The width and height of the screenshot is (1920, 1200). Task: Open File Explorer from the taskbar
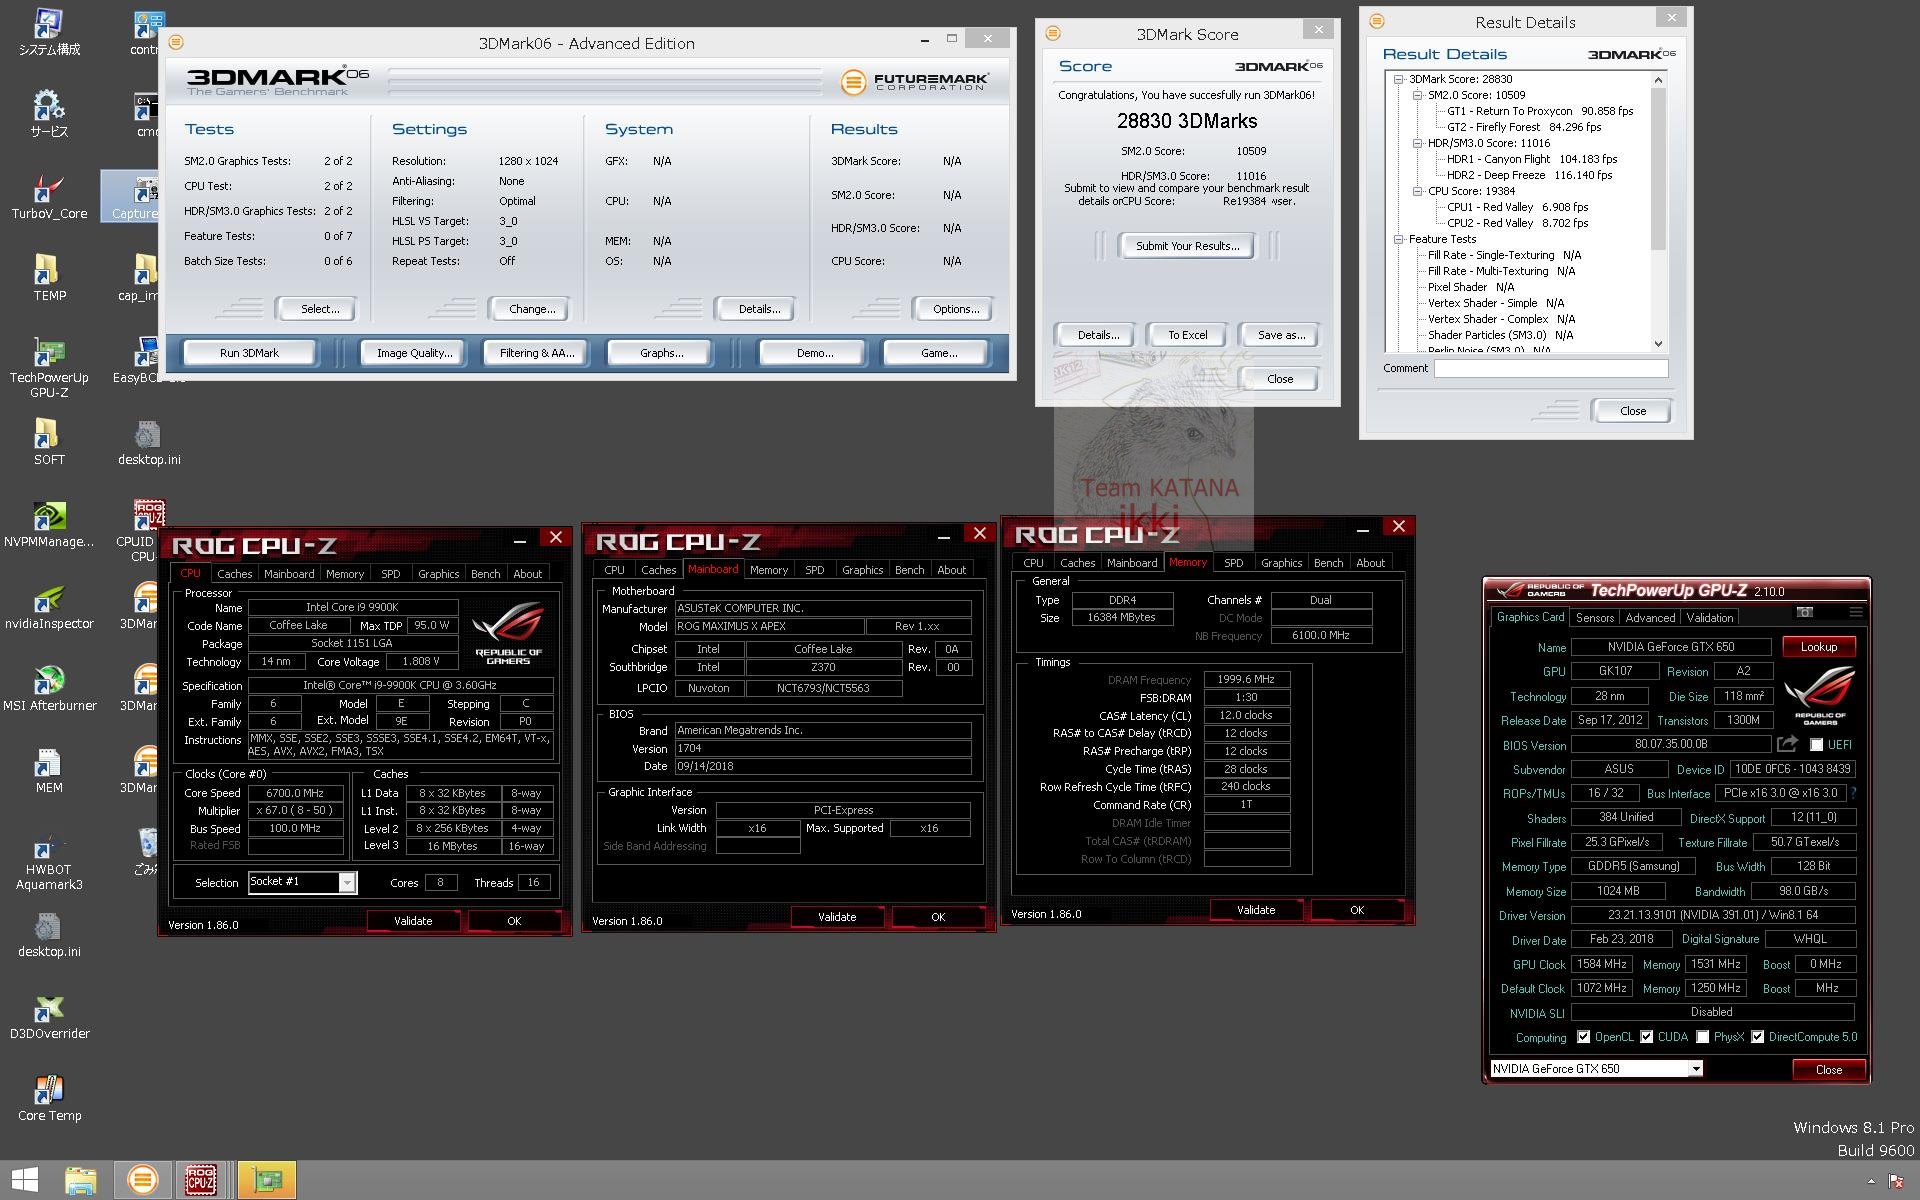pyautogui.click(x=81, y=1180)
